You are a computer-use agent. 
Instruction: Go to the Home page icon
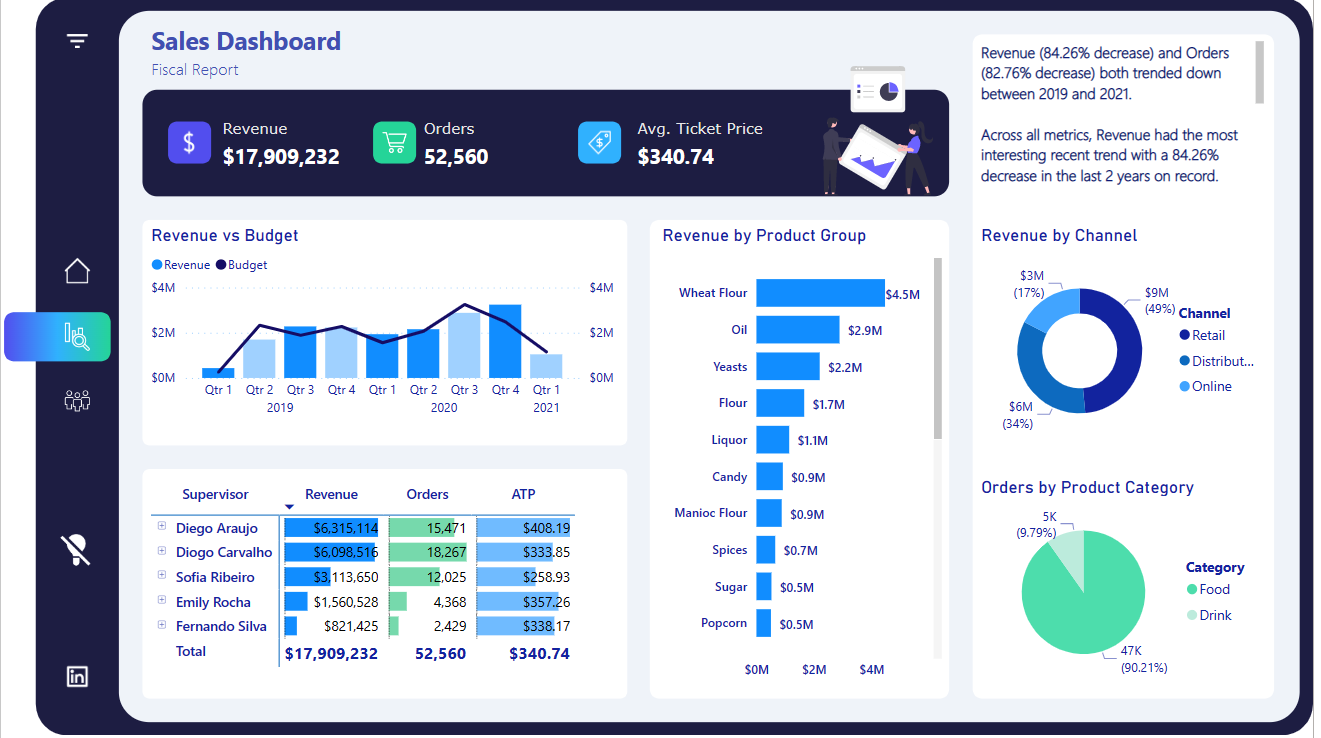tap(77, 271)
